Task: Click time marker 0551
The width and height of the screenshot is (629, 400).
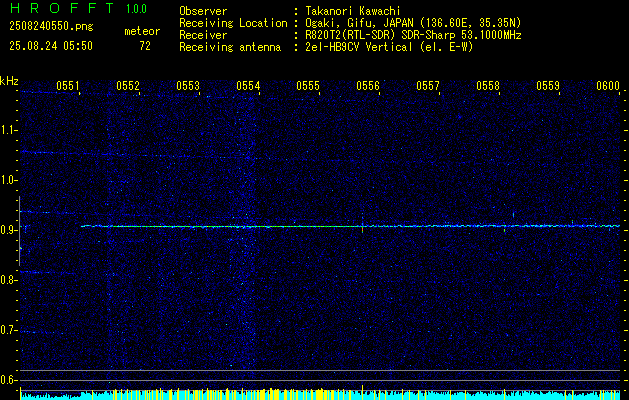Action: 67,86
